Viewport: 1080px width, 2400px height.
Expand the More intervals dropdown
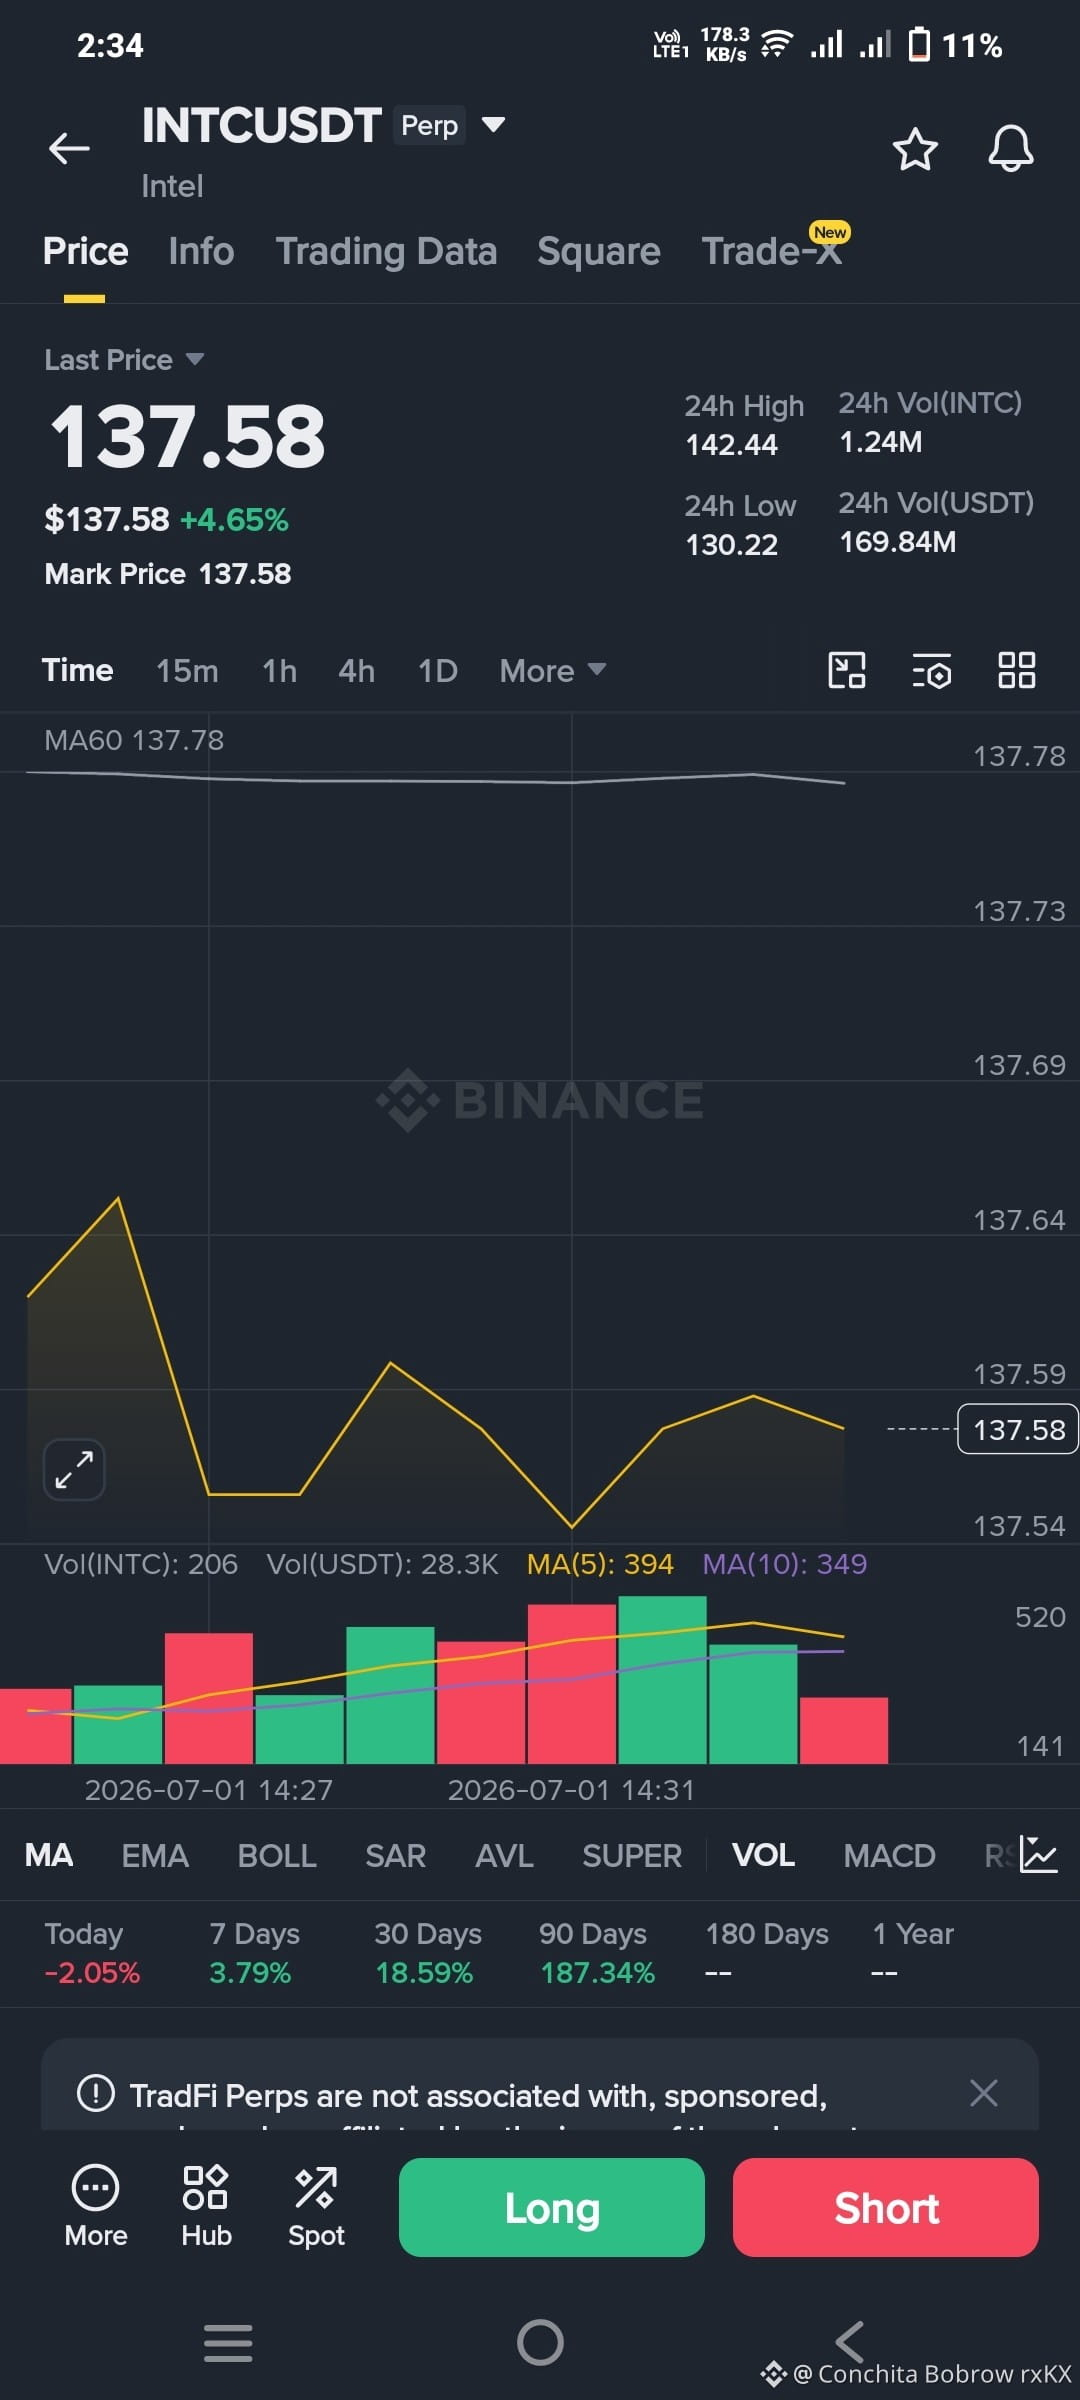pyautogui.click(x=553, y=670)
